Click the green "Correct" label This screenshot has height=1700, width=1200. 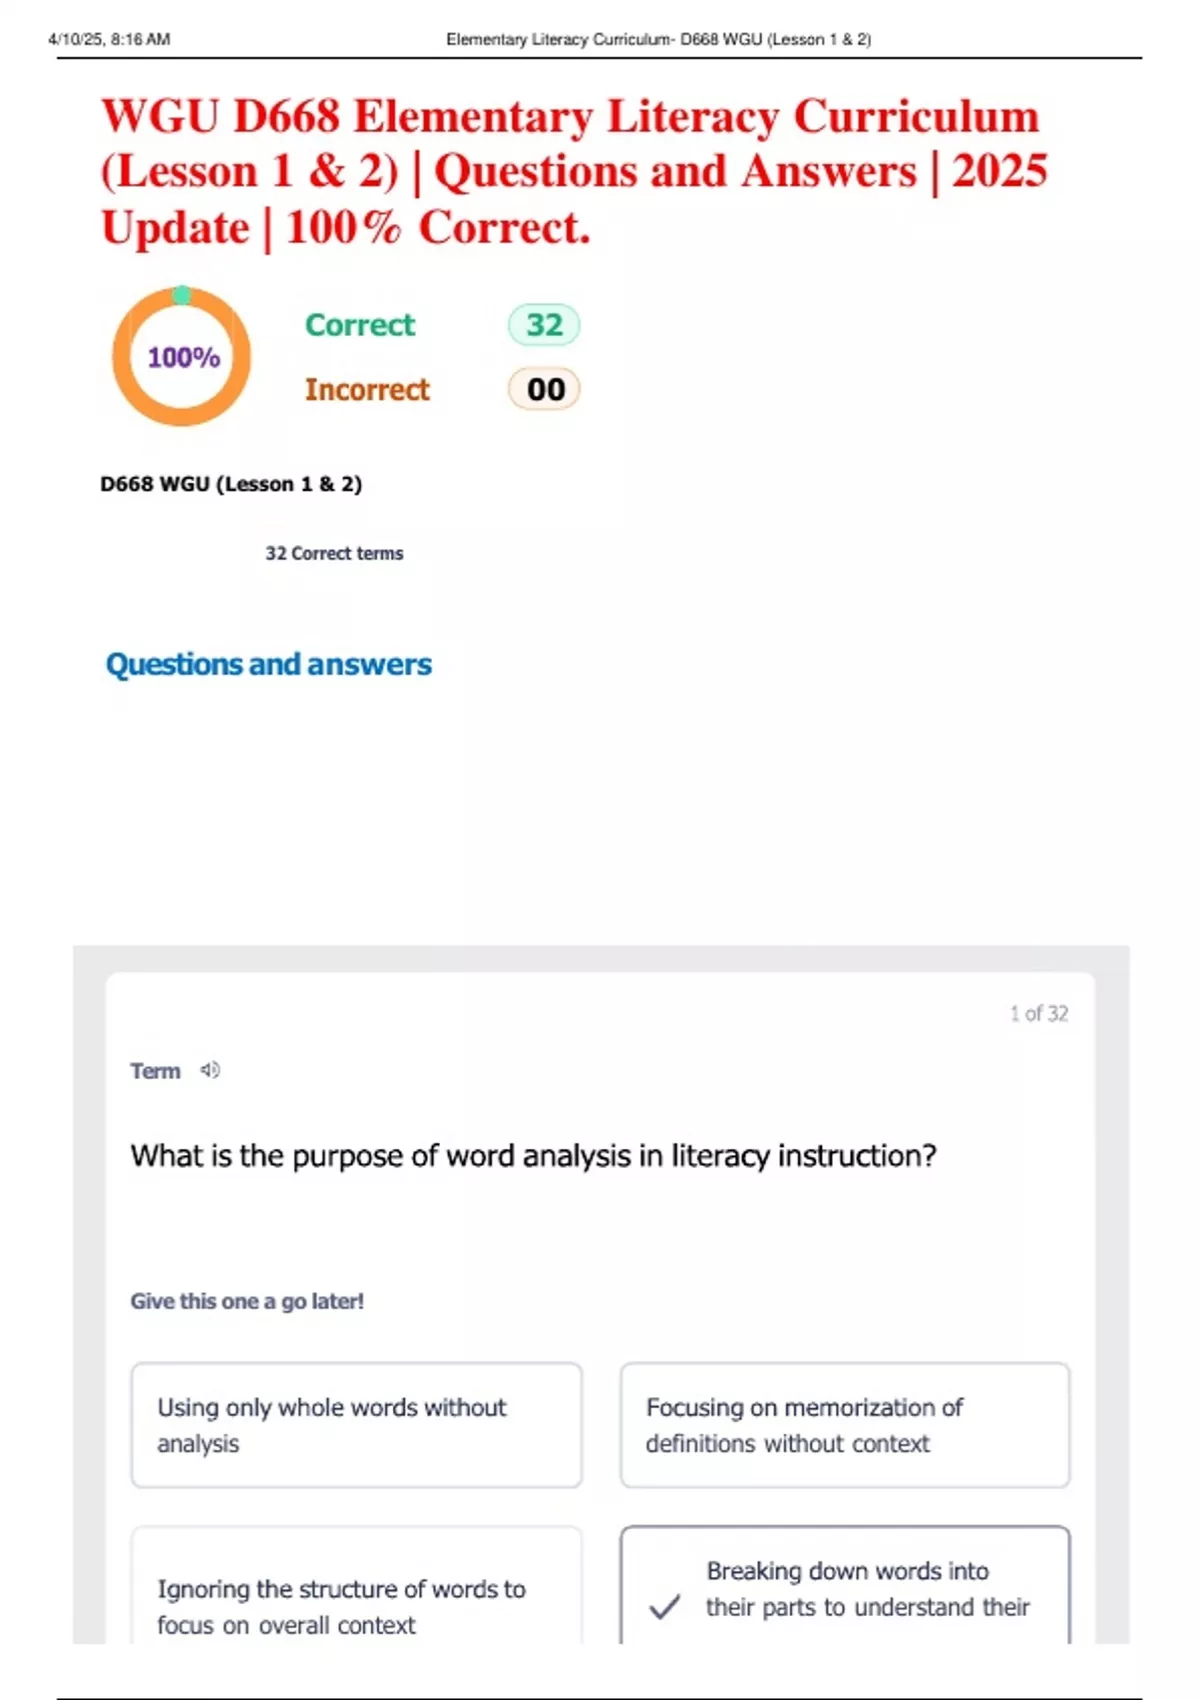360,325
